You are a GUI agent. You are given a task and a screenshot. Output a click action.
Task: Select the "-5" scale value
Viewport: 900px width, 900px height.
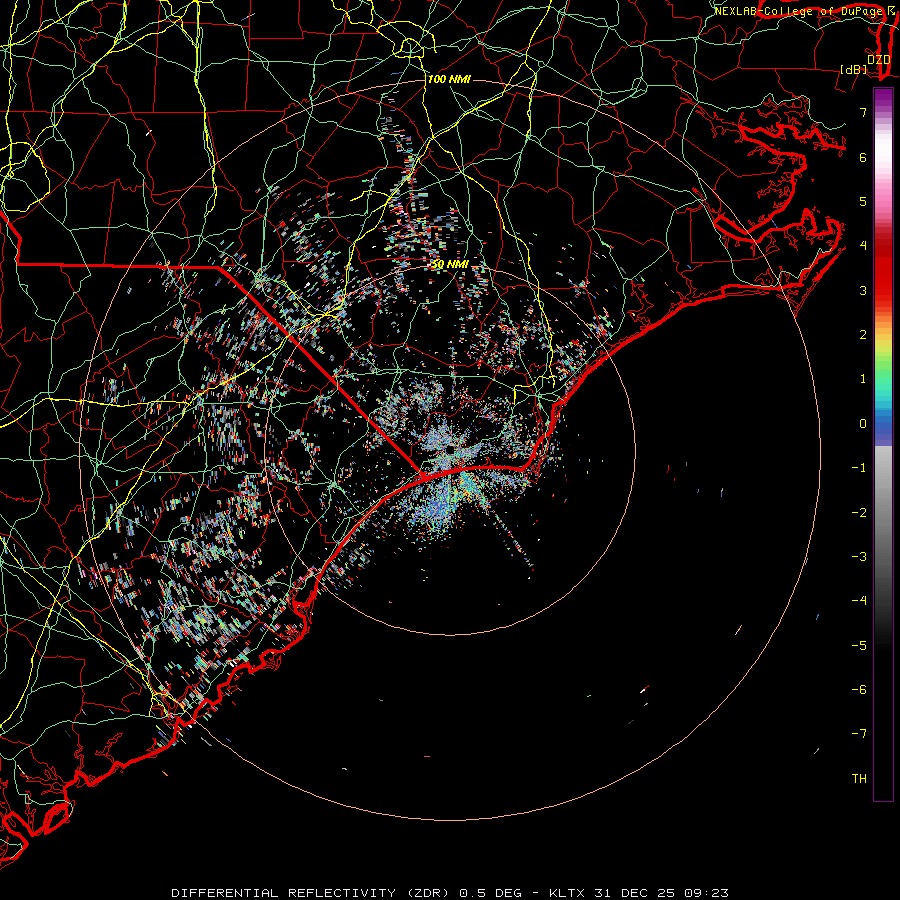(x=859, y=646)
